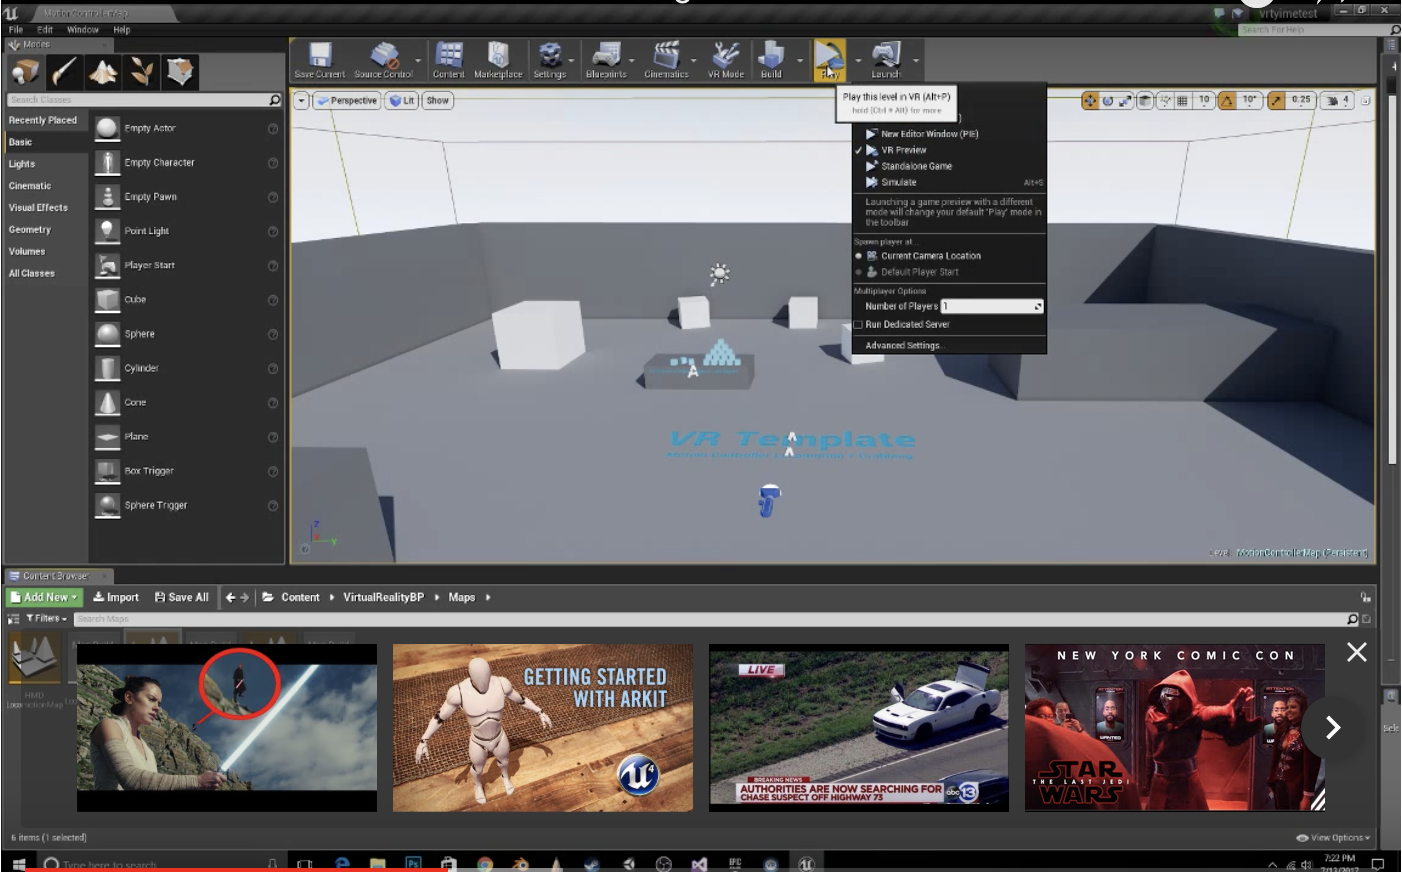Expand the Add New dropdown button
Viewport: 1402px width, 872px height.
point(44,597)
